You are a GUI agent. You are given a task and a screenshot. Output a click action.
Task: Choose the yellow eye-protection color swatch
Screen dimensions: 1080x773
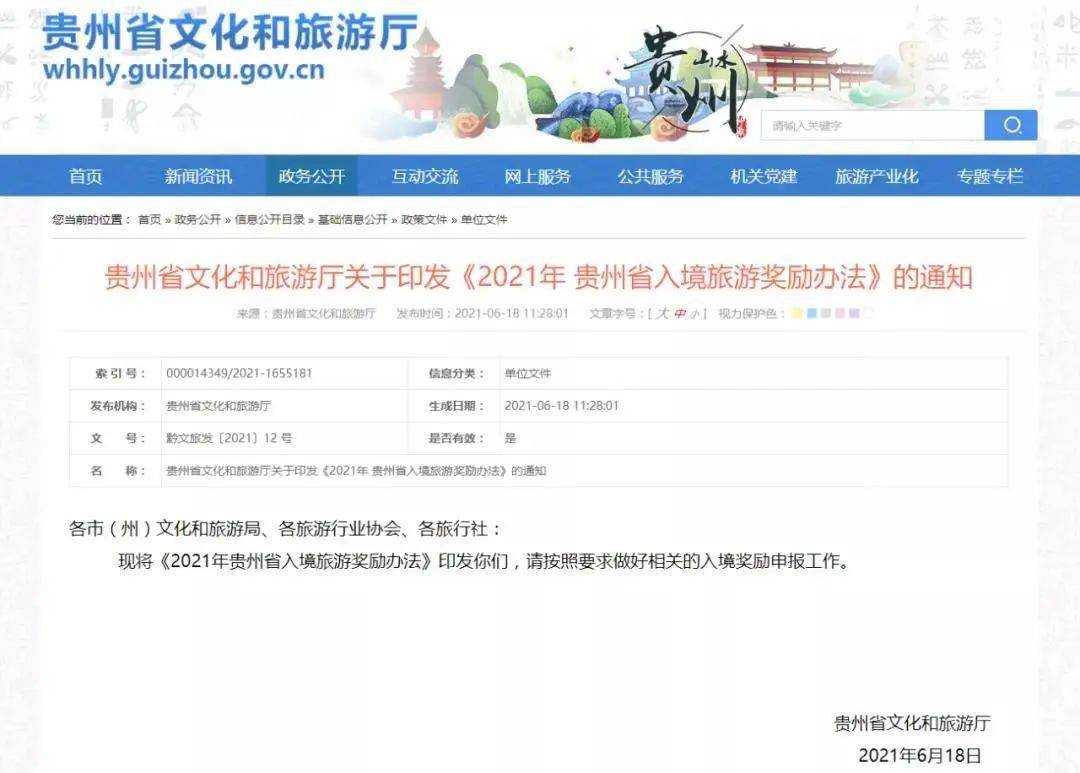click(x=797, y=313)
